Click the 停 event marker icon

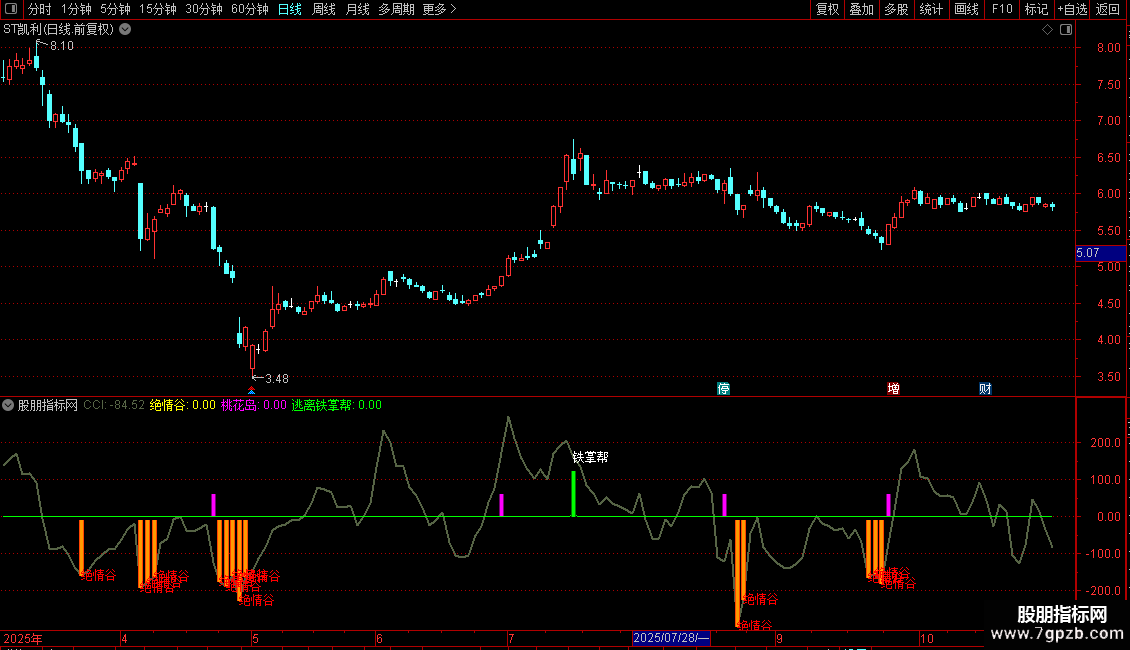(x=724, y=389)
